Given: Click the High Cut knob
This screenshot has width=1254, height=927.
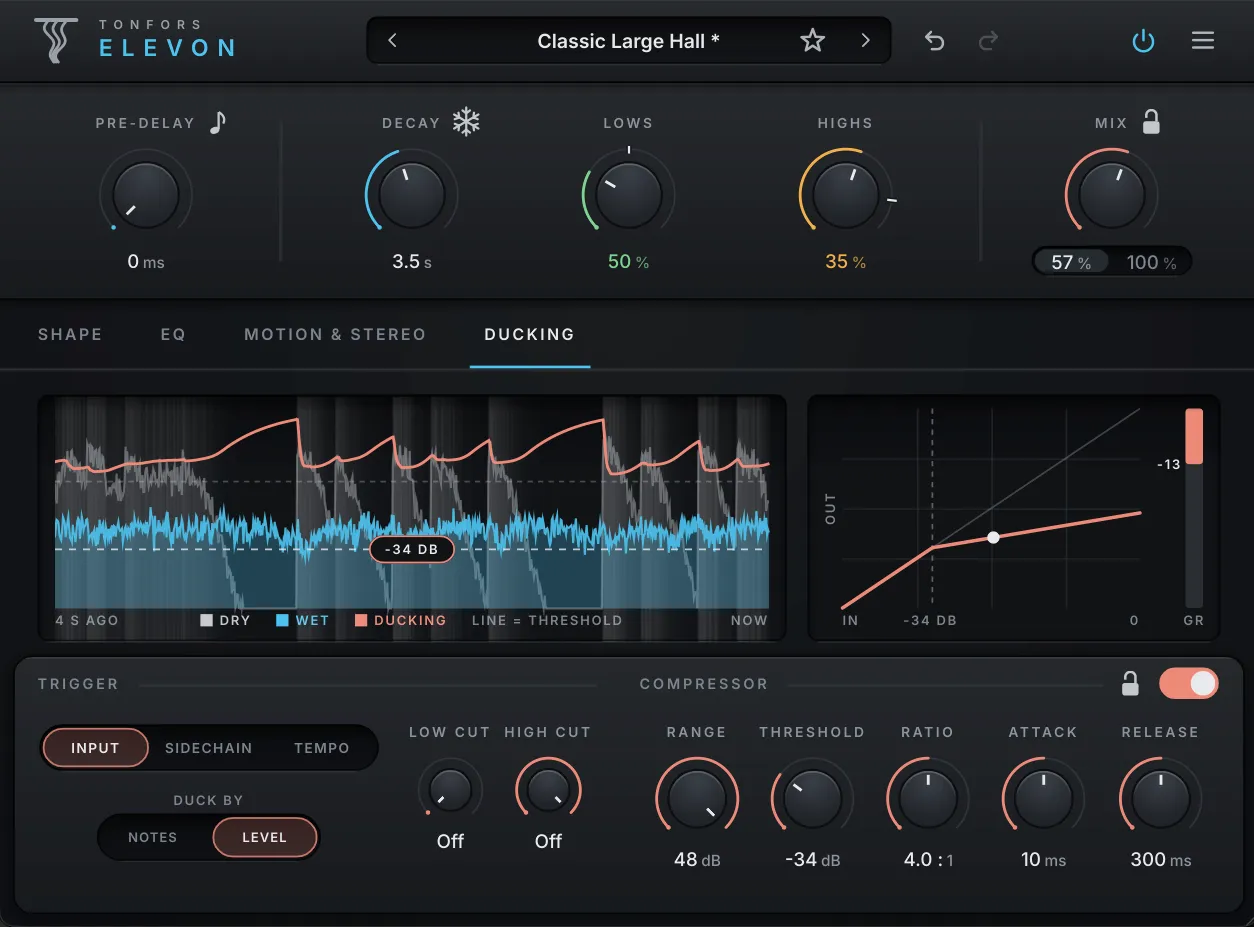Looking at the screenshot, I should (x=548, y=790).
